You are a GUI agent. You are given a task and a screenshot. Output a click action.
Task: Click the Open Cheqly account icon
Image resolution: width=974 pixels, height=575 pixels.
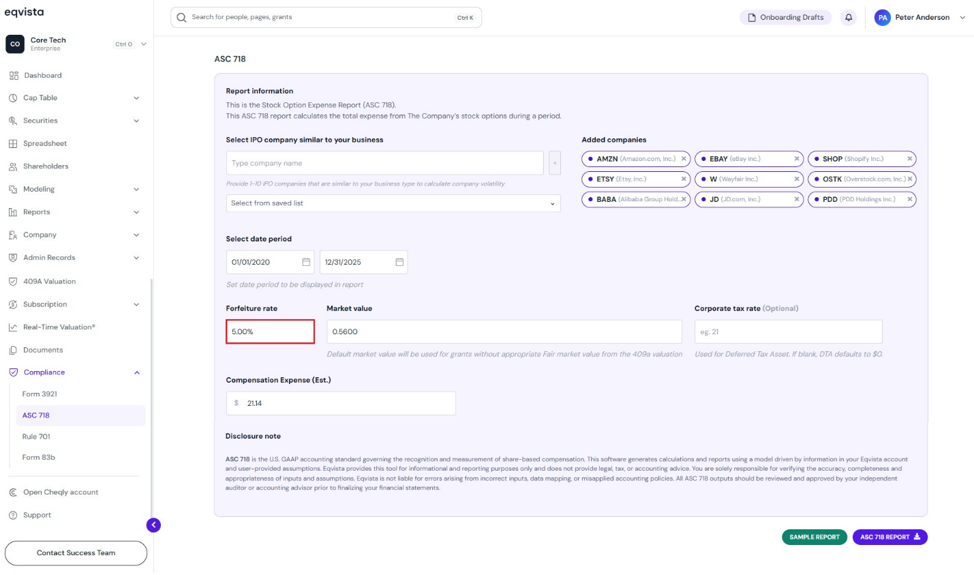pyautogui.click(x=13, y=492)
